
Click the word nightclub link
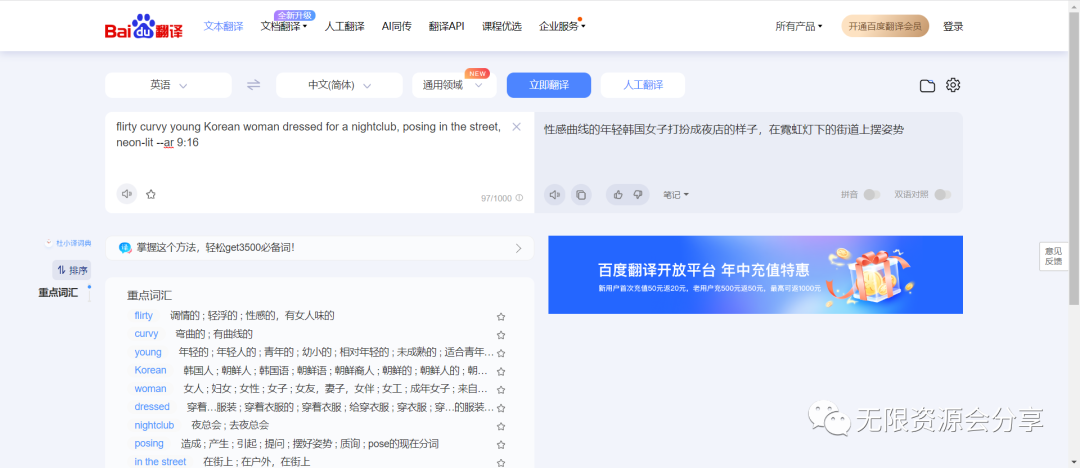coord(154,425)
